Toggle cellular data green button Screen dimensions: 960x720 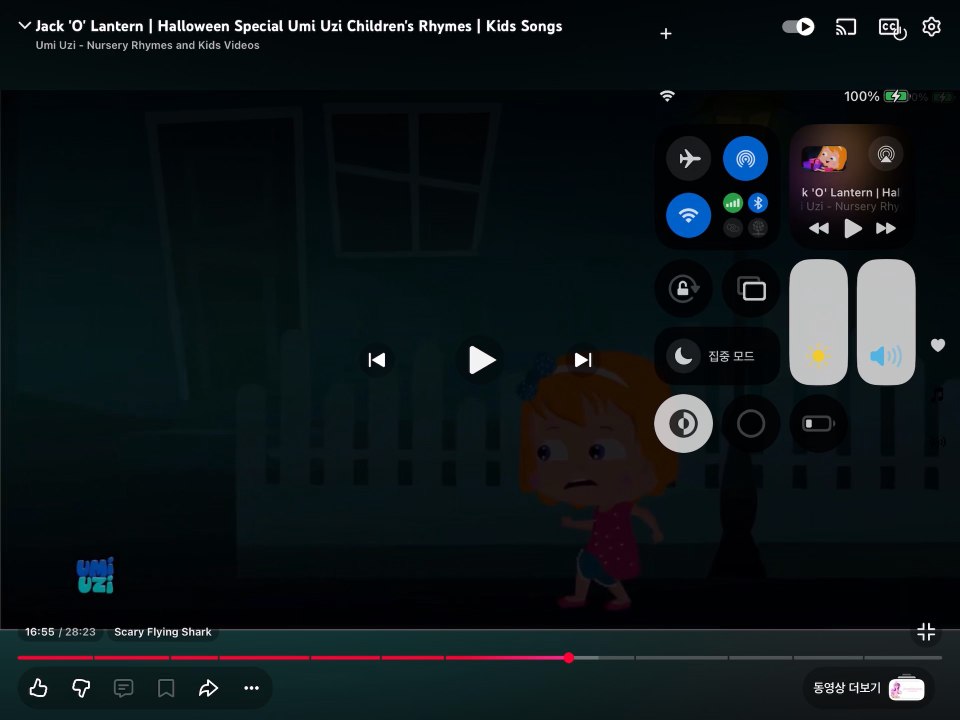[x=733, y=203]
